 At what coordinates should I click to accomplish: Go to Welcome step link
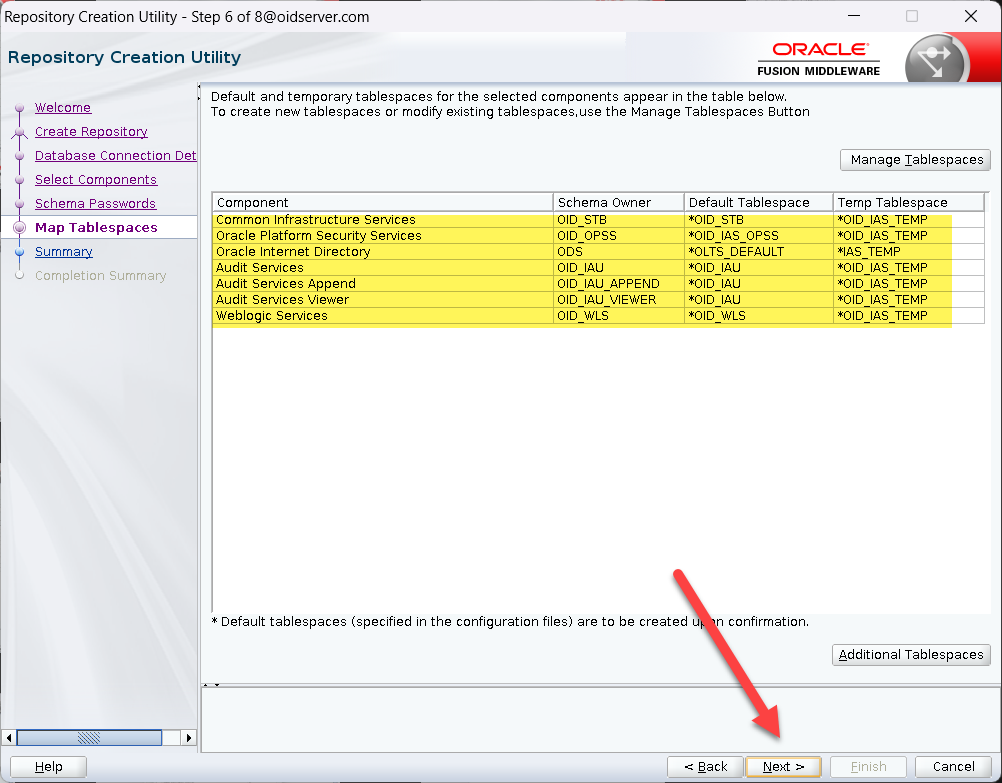pos(62,108)
